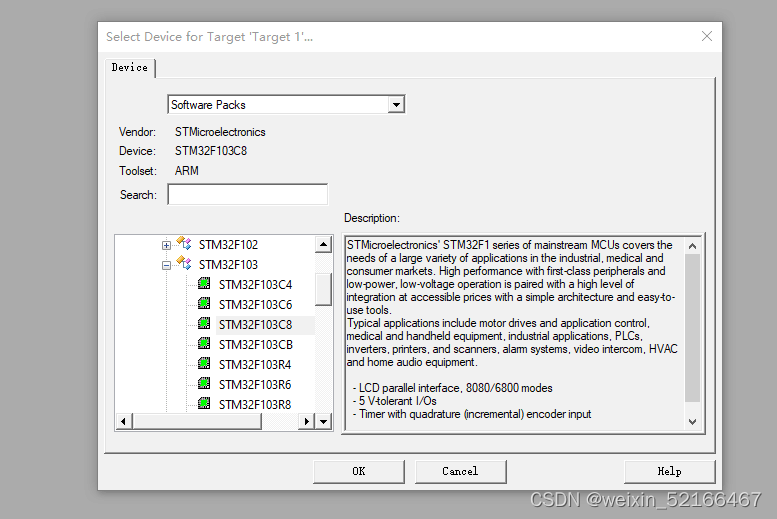This screenshot has height=519, width=777.
Task: Click the chip icon beside STM32F103R6
Action: [x=204, y=384]
